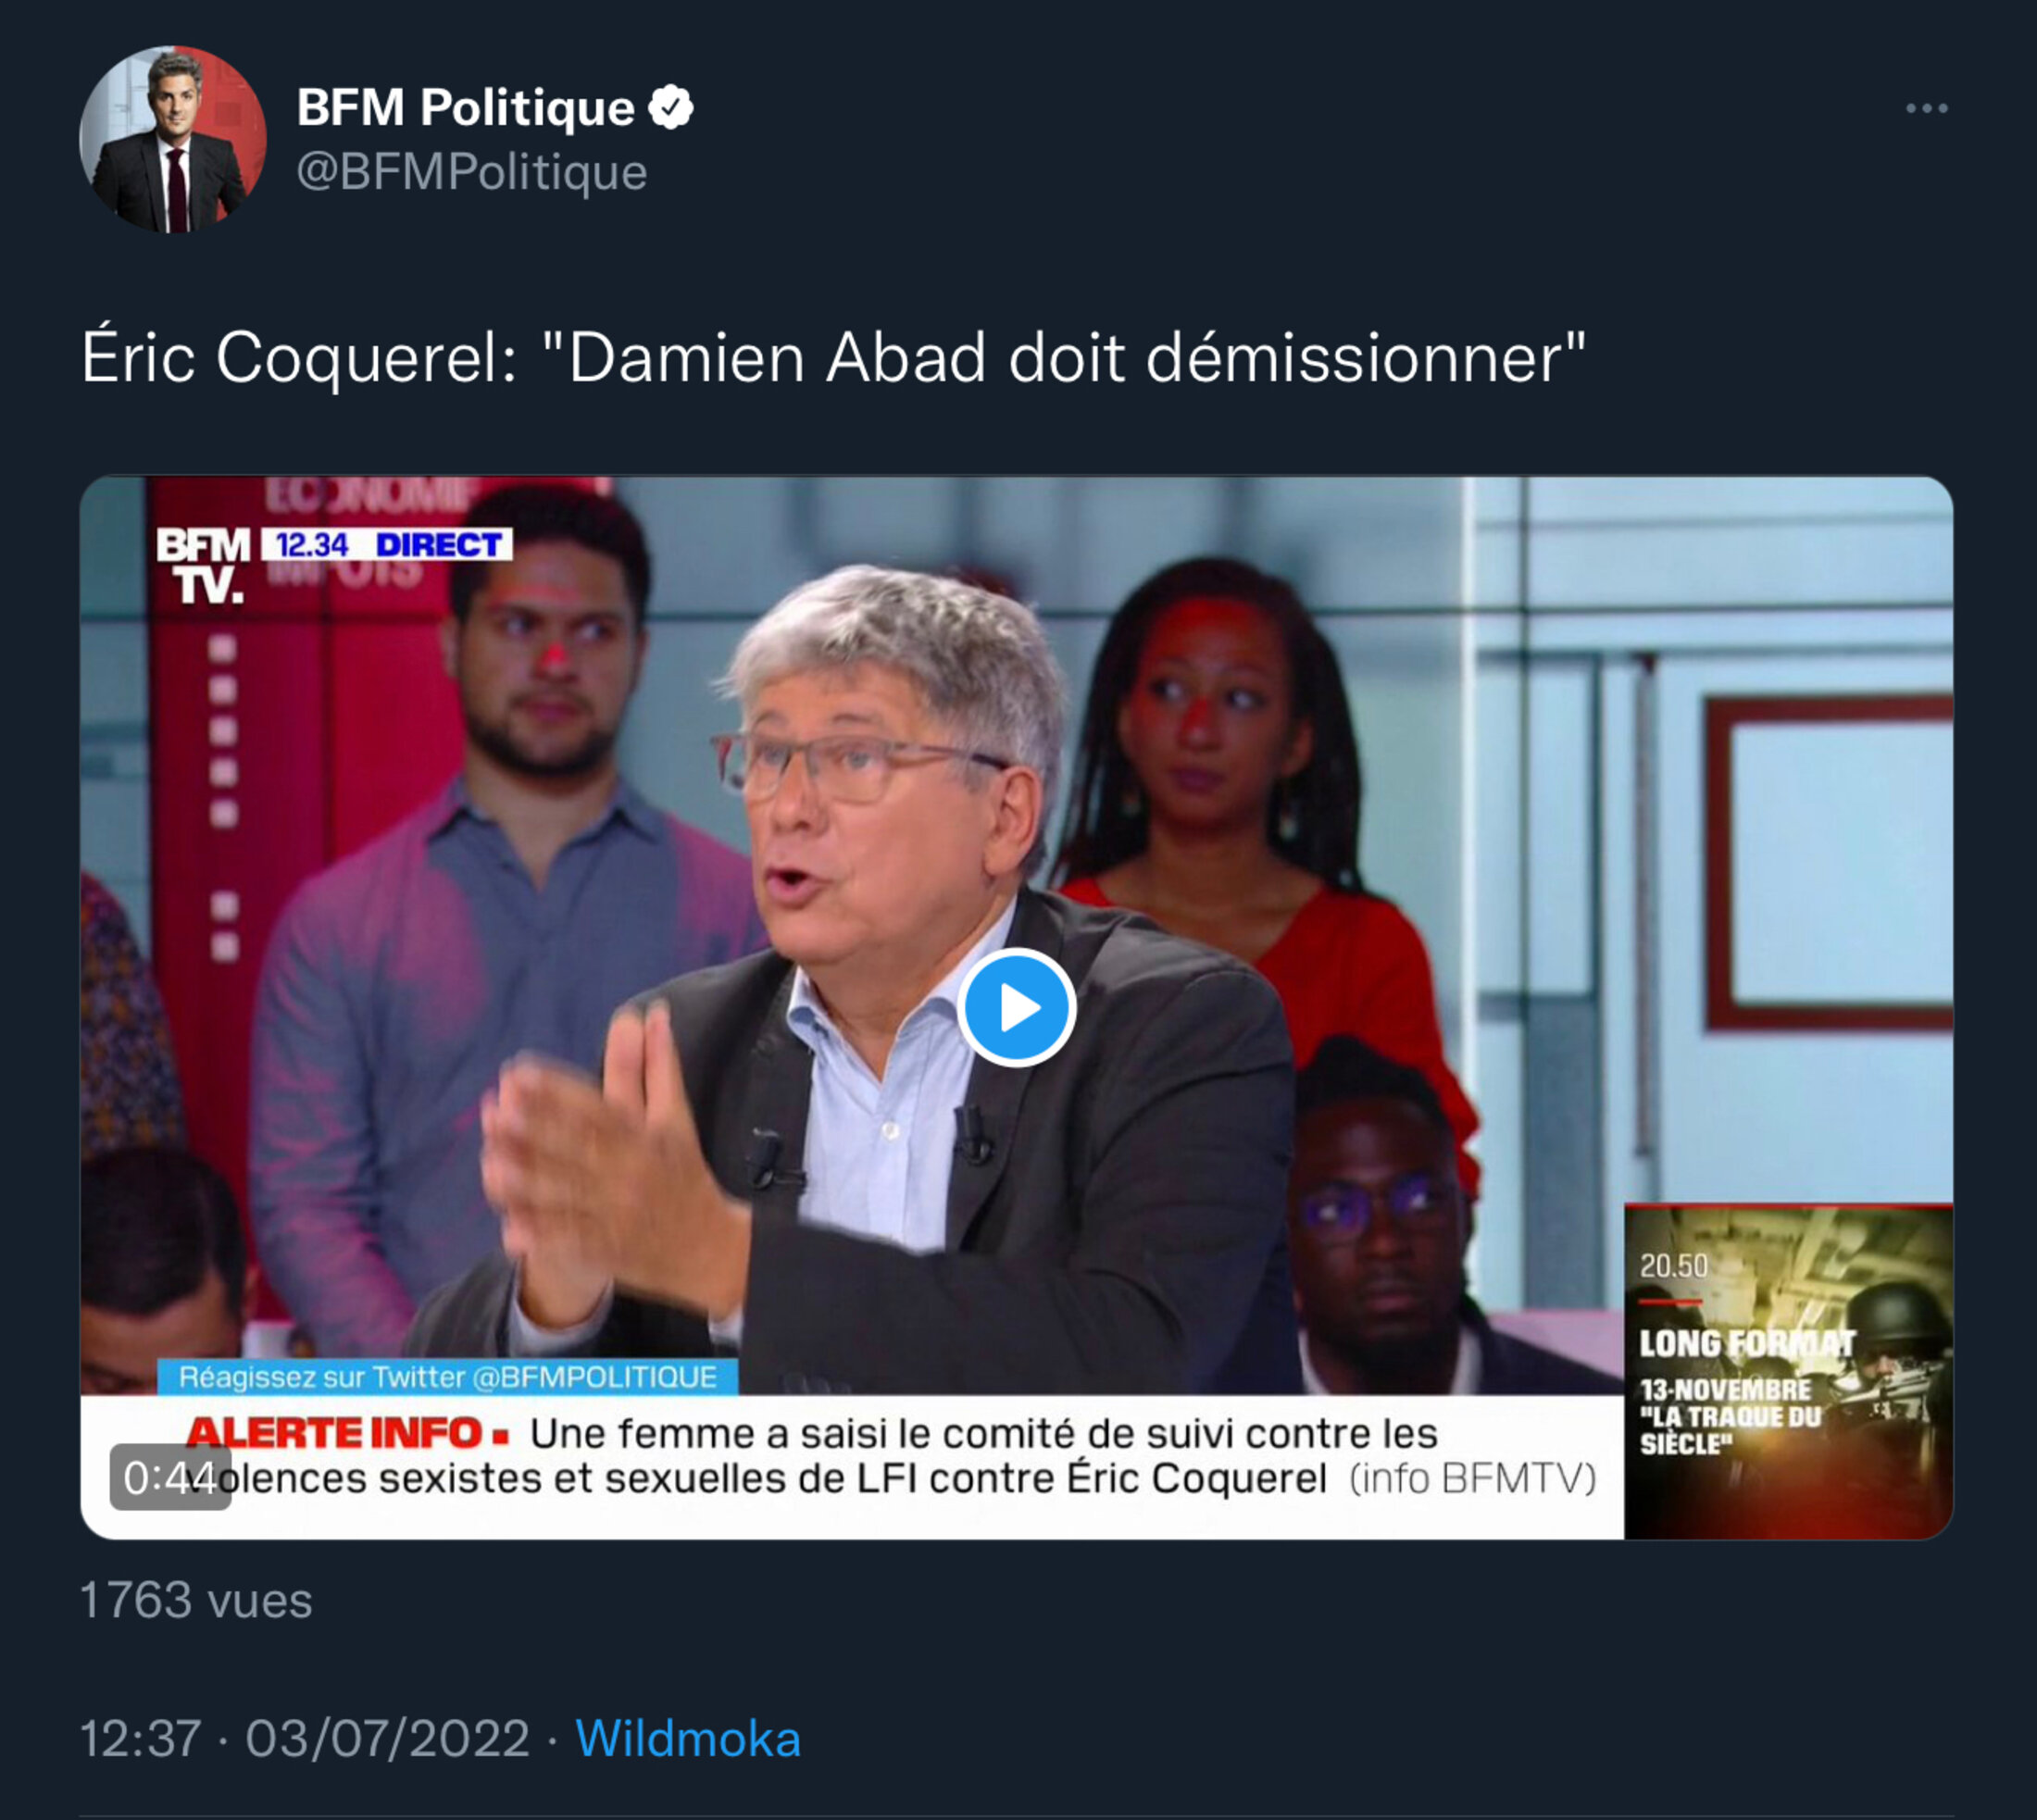Open the BFM Politique display name
This screenshot has width=2037, height=1820.
tap(465, 107)
